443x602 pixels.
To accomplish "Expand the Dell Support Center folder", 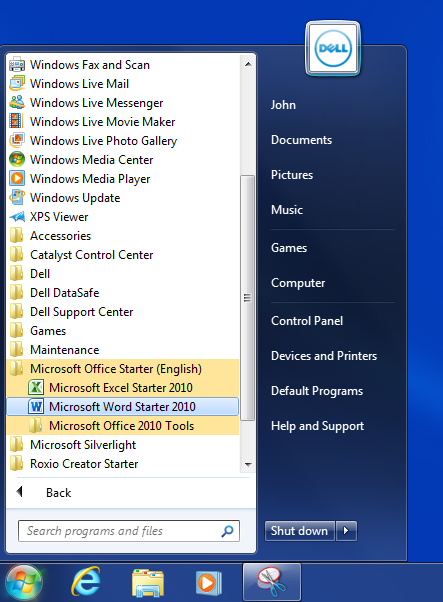I will click(122, 312).
